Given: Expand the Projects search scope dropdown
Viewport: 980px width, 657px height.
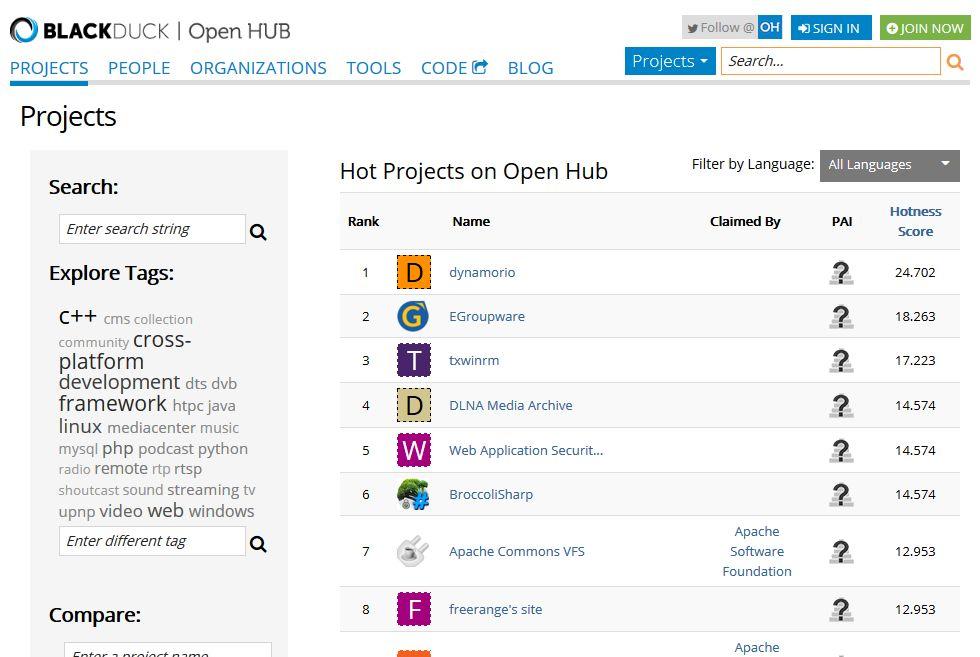Looking at the screenshot, I should tap(670, 61).
